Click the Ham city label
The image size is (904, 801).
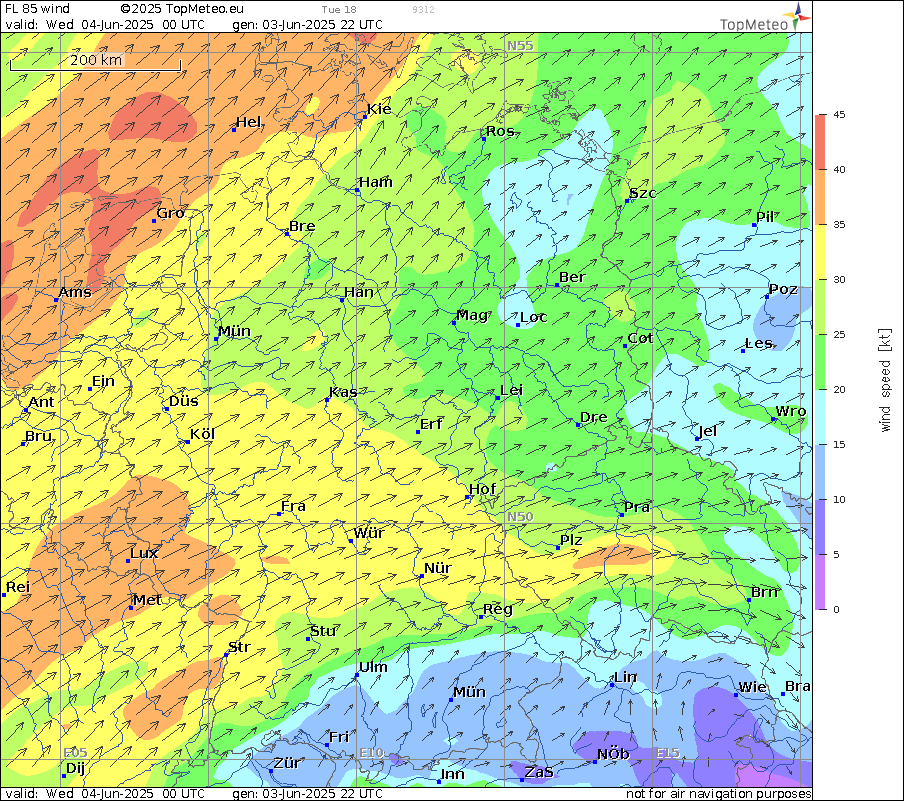376,182
